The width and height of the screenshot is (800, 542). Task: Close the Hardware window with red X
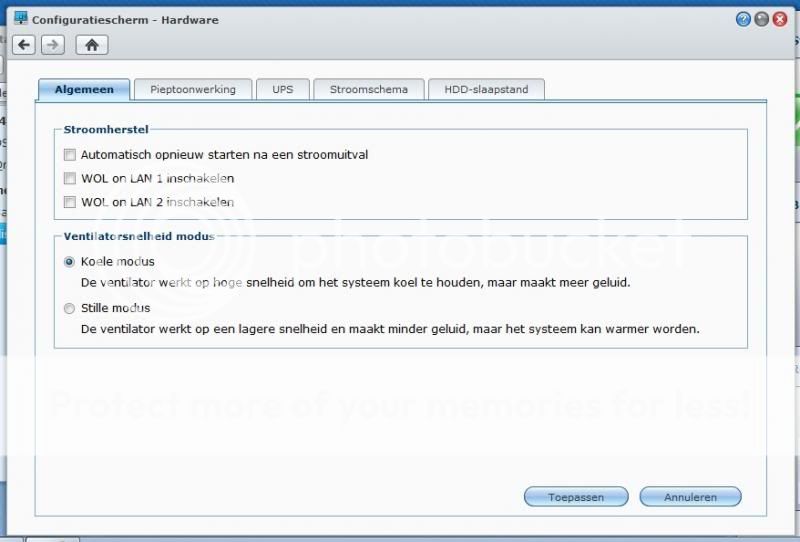(x=779, y=19)
